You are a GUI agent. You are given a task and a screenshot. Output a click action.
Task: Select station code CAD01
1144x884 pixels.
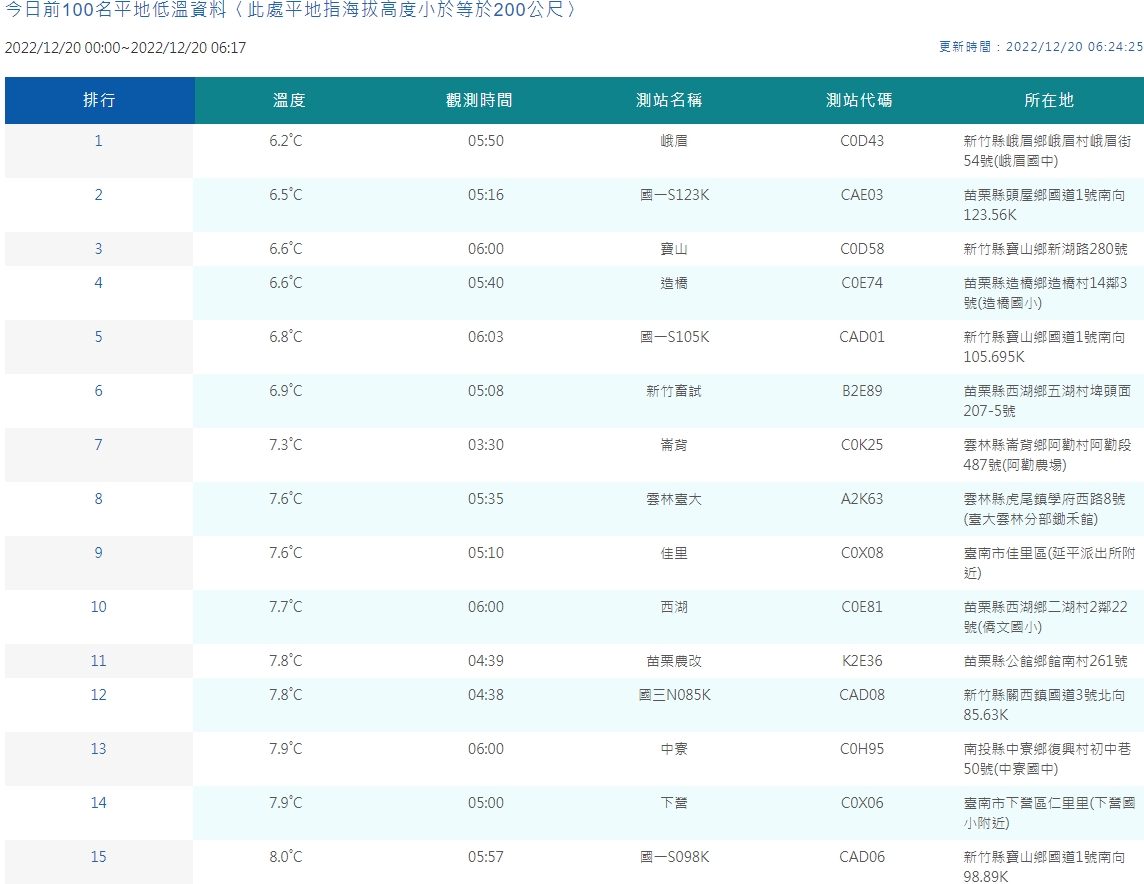click(x=862, y=337)
